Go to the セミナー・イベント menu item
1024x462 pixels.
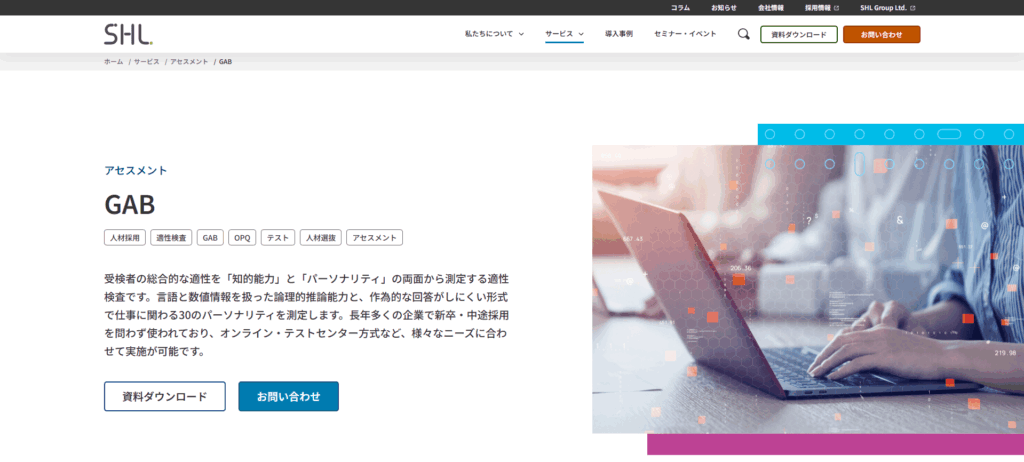685,34
